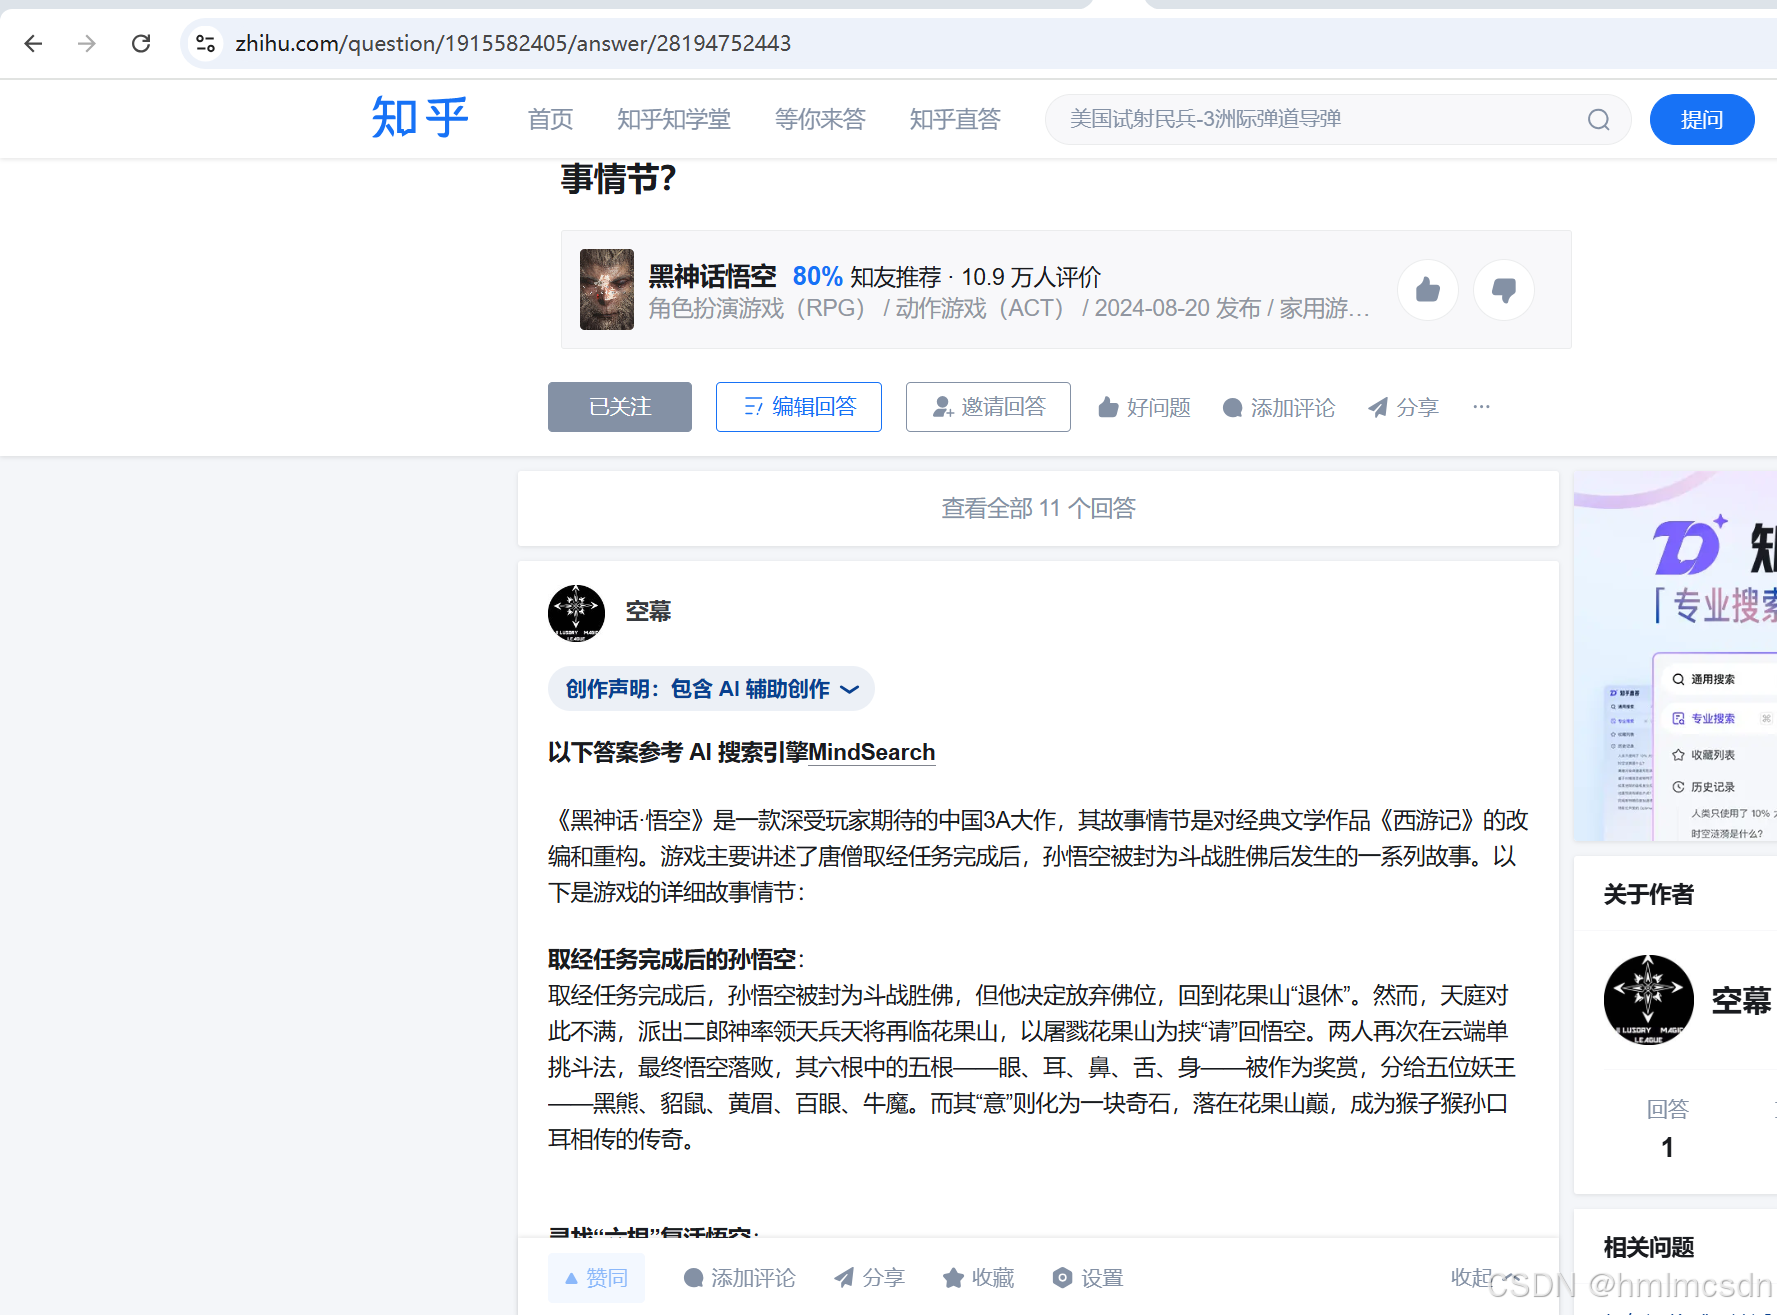The height and width of the screenshot is (1315, 1777).
Task: Click the browser forward arrow
Action: click(x=87, y=43)
